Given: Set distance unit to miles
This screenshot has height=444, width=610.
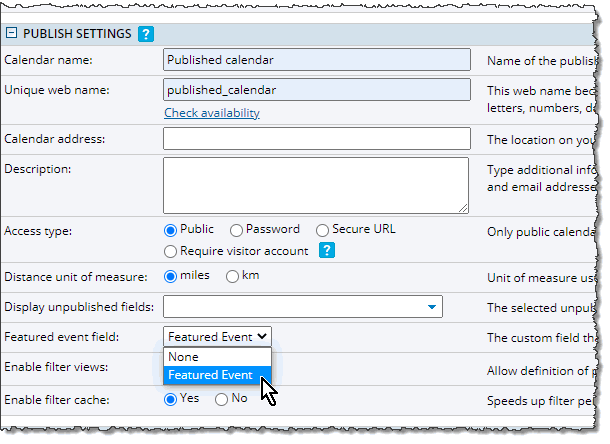Looking at the screenshot, I should pos(172,276).
